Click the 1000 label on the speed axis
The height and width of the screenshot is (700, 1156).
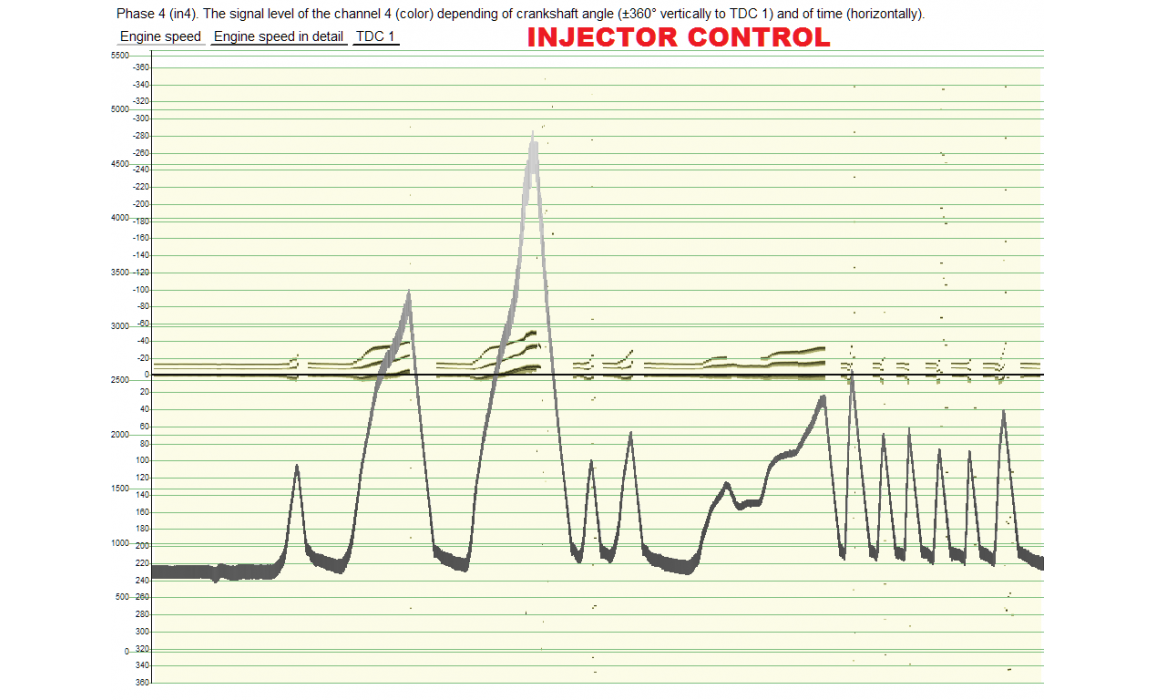[x=120, y=543]
